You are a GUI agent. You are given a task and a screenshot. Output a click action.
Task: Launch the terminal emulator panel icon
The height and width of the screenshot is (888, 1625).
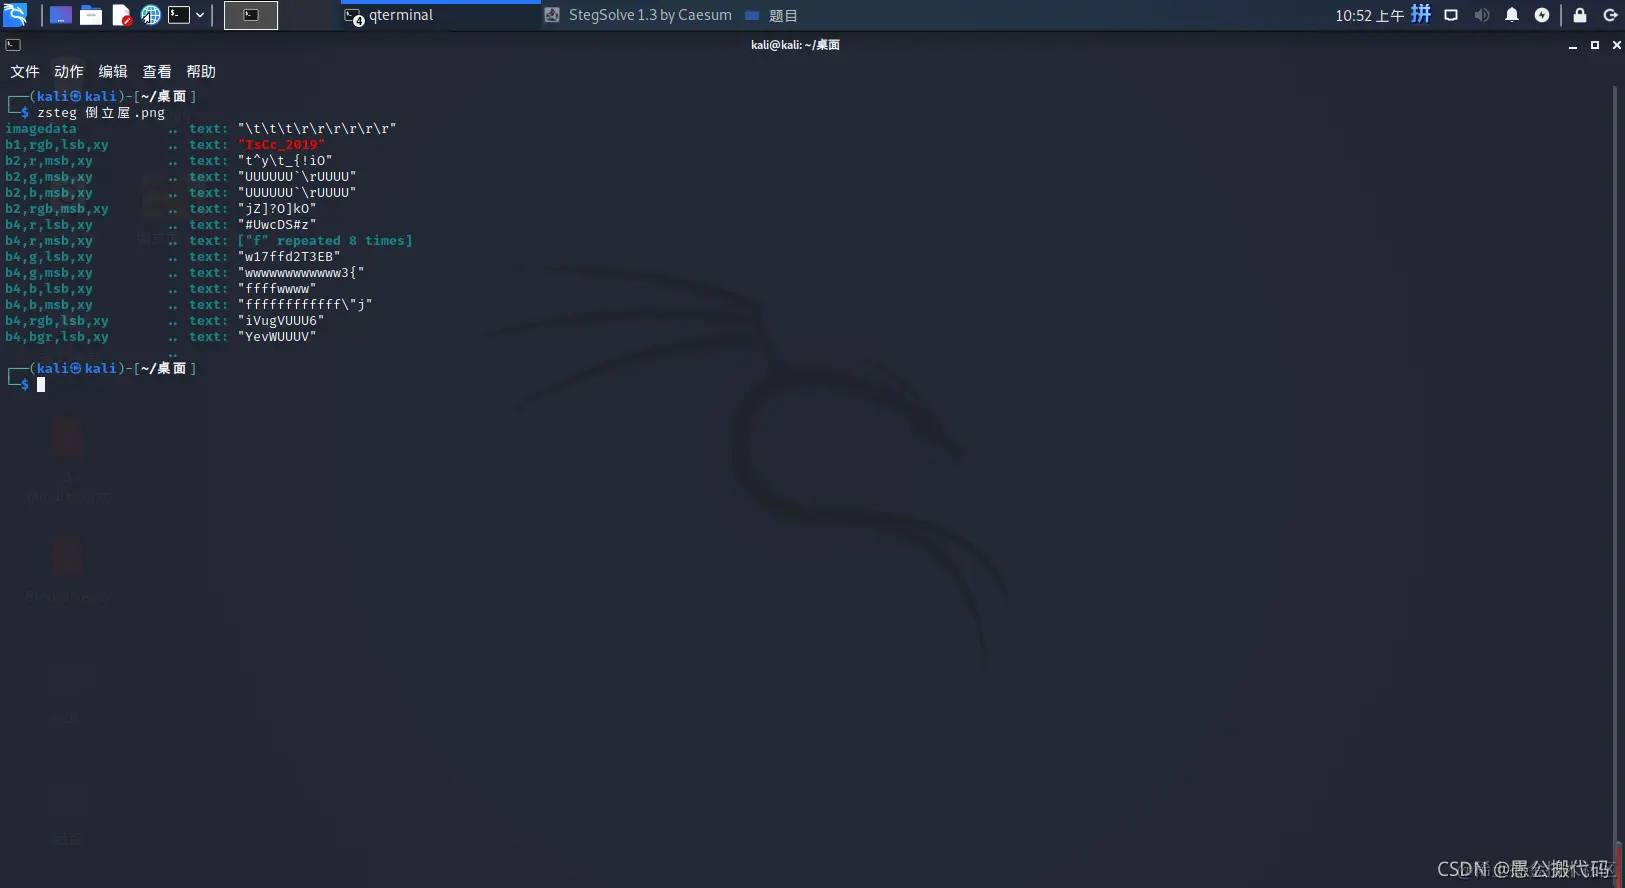coord(179,15)
